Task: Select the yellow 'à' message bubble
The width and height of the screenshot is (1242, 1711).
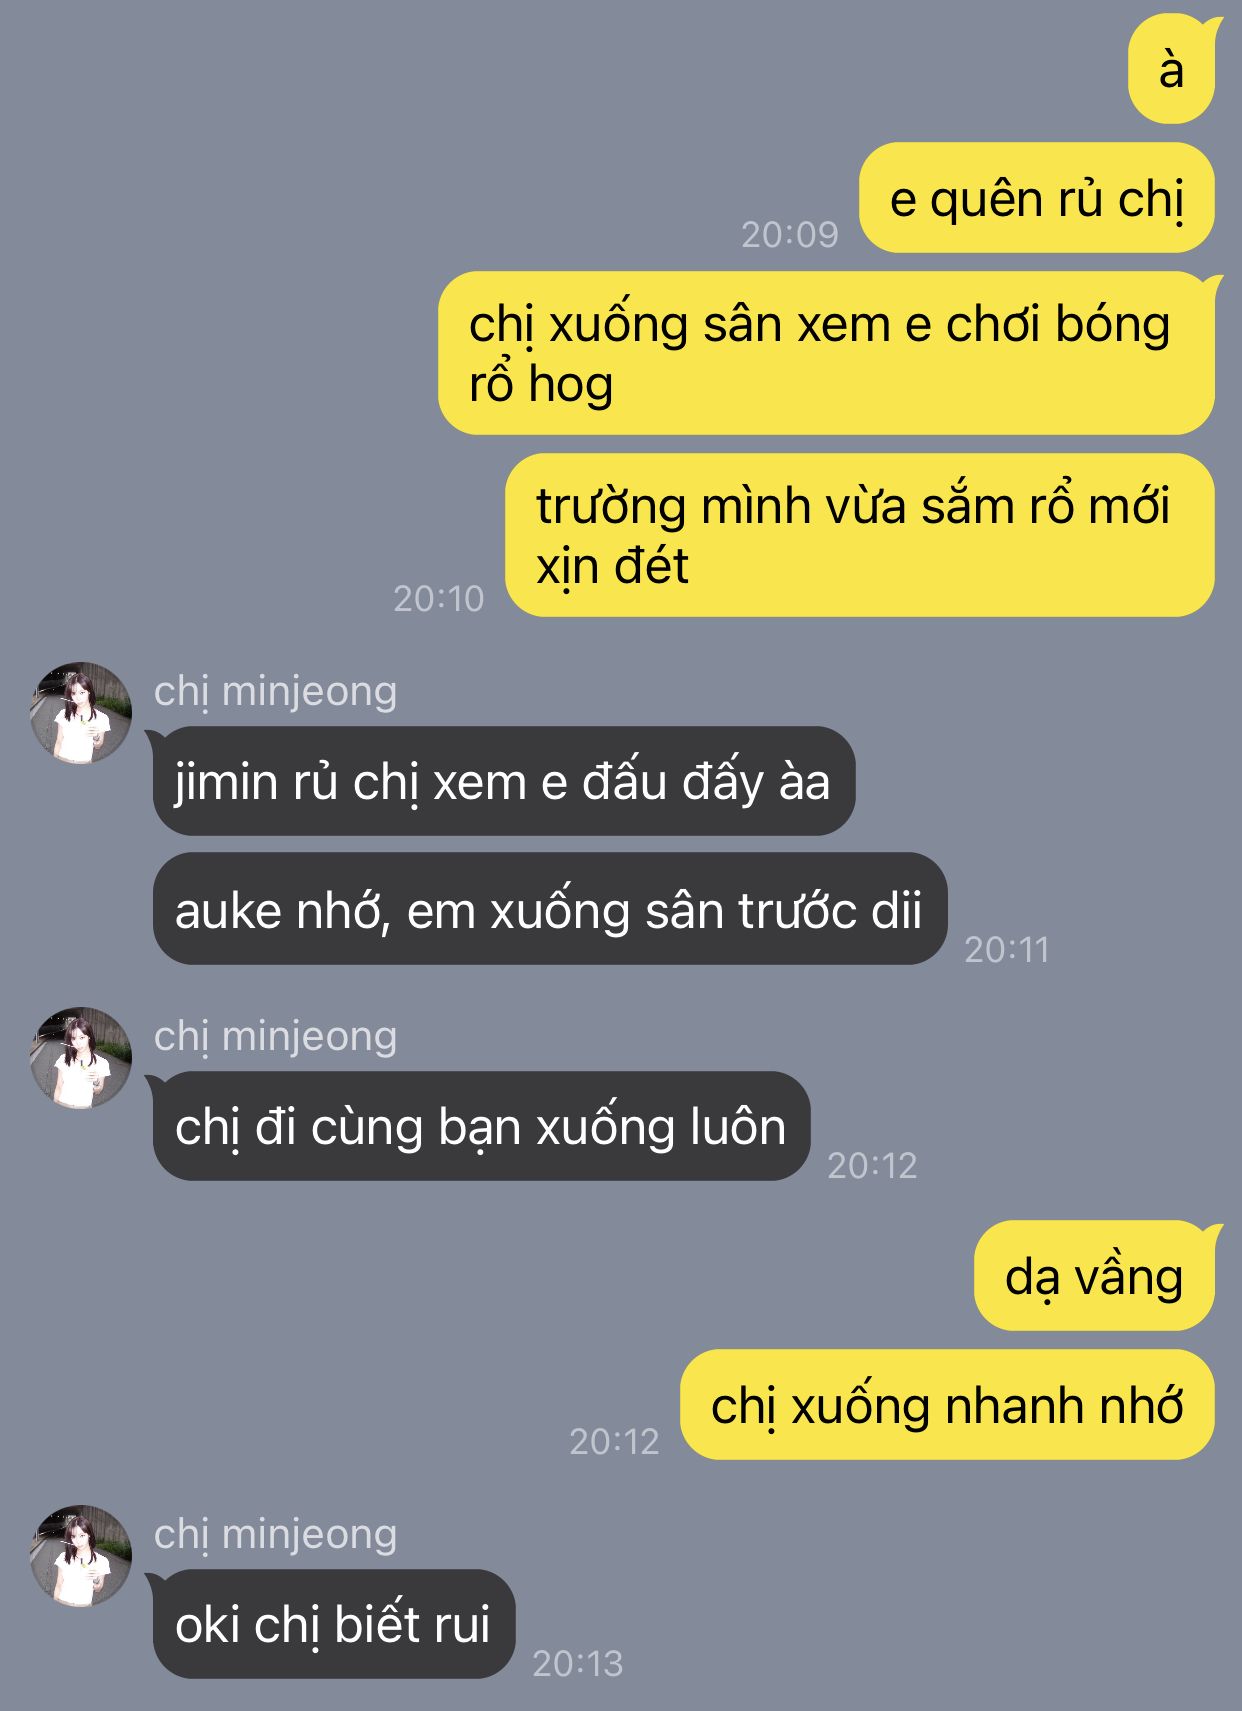Action: coord(1174,69)
